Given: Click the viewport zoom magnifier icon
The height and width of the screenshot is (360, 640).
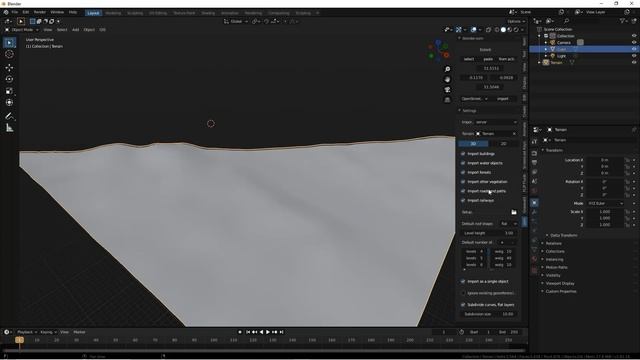Looking at the screenshot, I should (447, 69).
